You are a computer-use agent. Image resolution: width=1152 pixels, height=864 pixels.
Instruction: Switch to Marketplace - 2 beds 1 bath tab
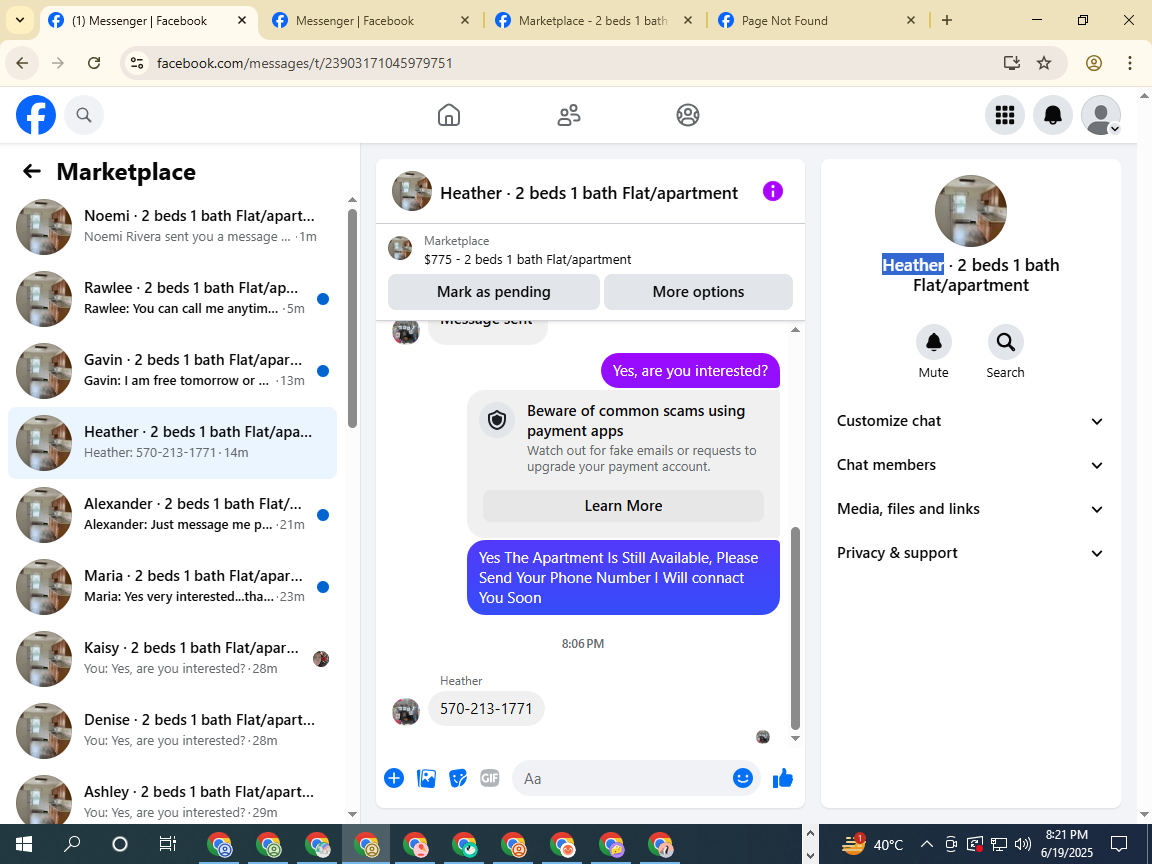click(x=592, y=21)
